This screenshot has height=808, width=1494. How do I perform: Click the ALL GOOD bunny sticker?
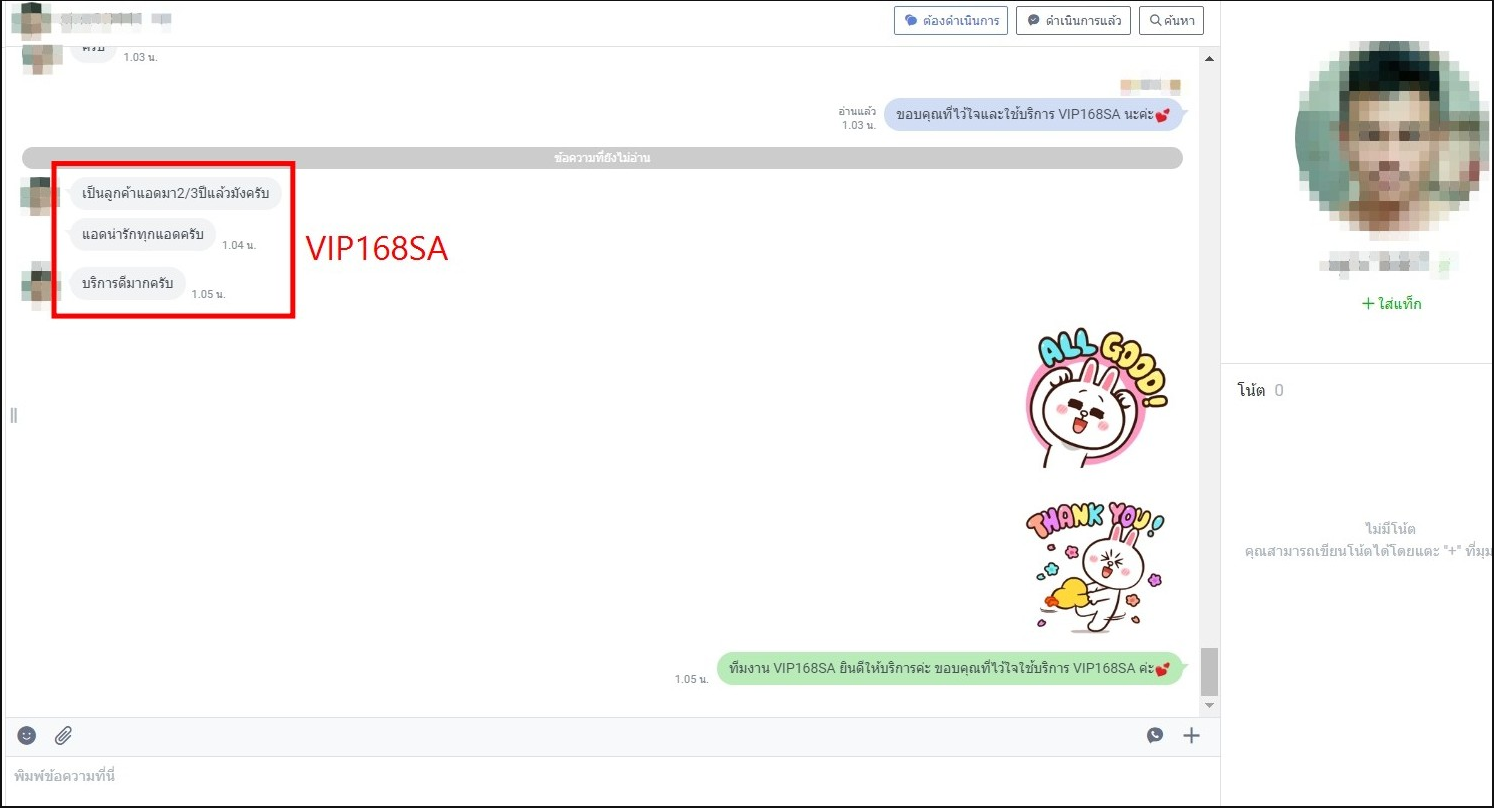(1095, 399)
